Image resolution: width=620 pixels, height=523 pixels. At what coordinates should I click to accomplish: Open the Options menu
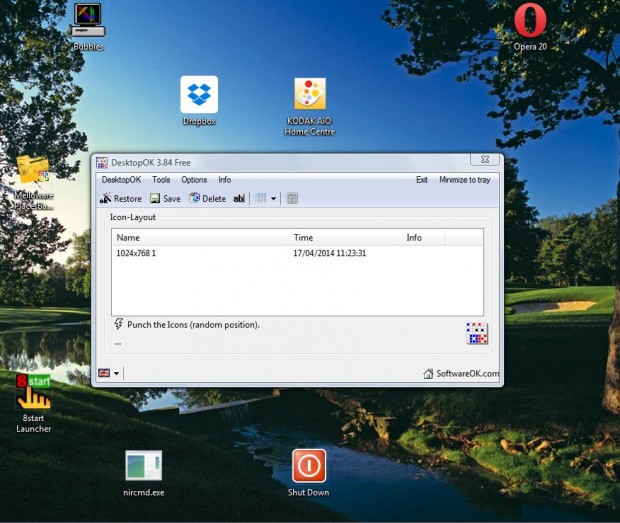click(x=194, y=180)
